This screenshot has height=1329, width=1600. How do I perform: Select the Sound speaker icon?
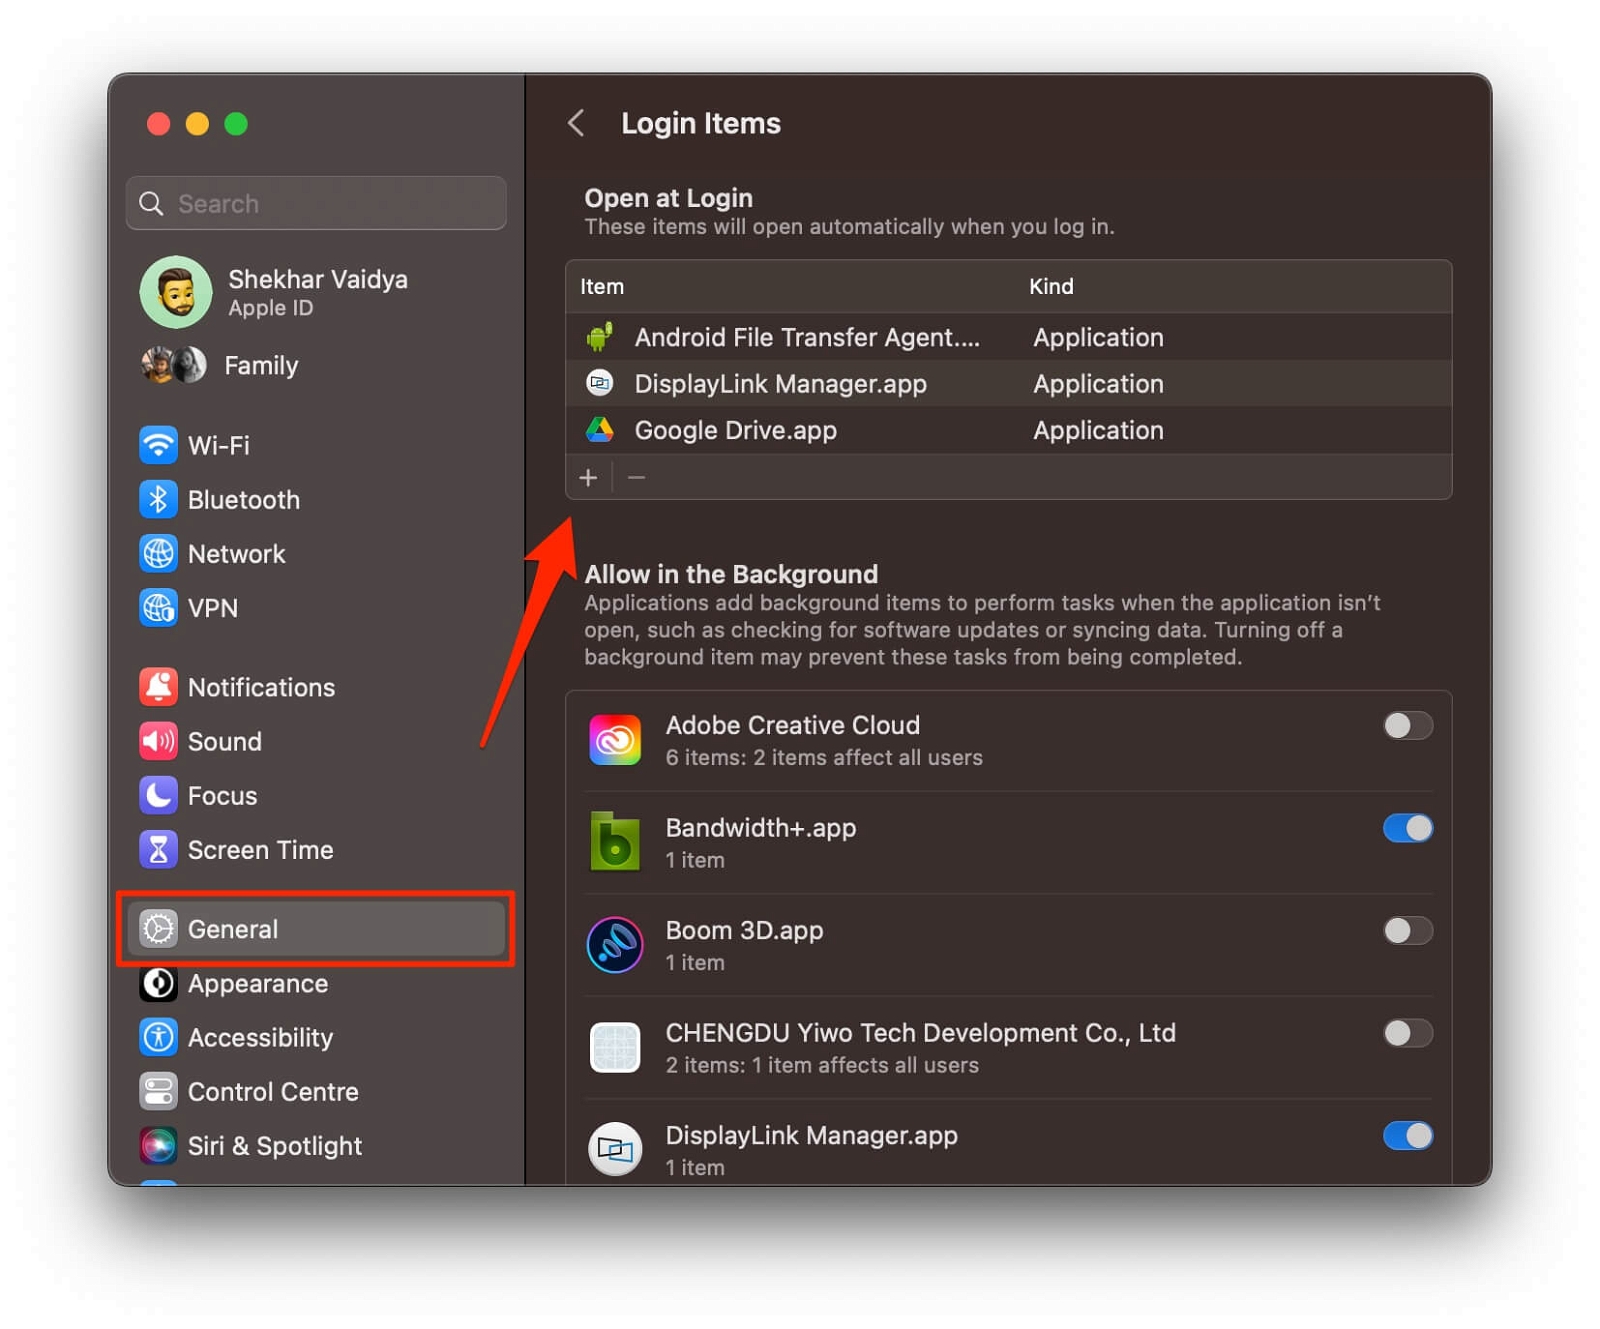(159, 741)
